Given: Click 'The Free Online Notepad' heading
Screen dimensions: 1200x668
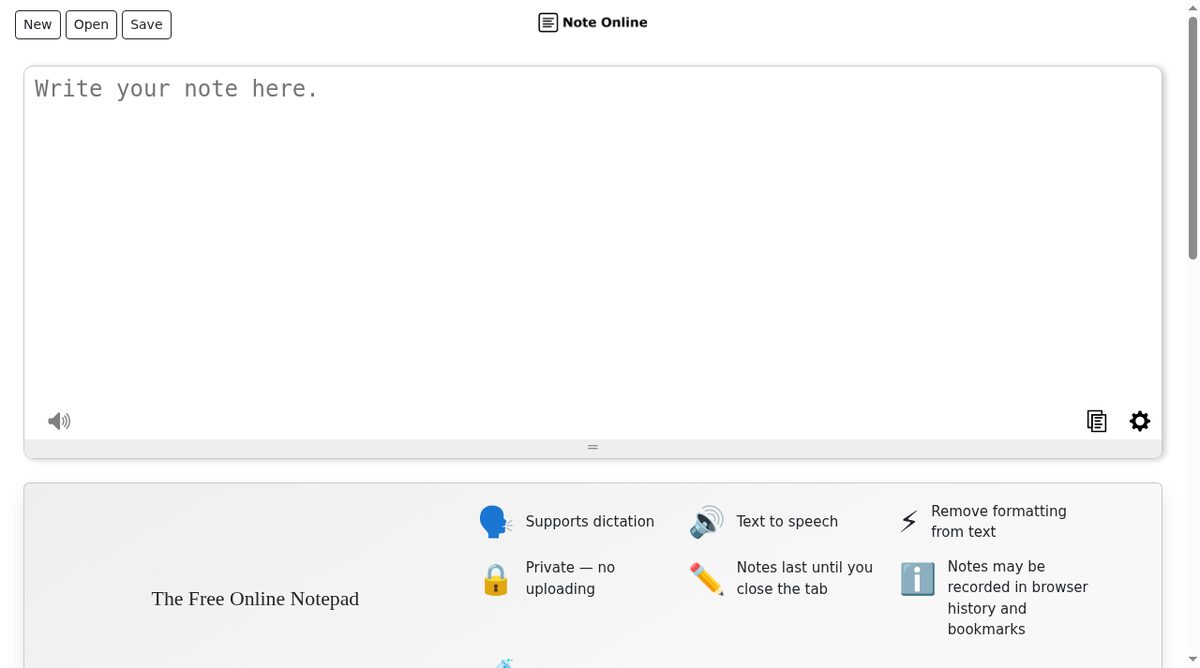Looking at the screenshot, I should tap(255, 599).
